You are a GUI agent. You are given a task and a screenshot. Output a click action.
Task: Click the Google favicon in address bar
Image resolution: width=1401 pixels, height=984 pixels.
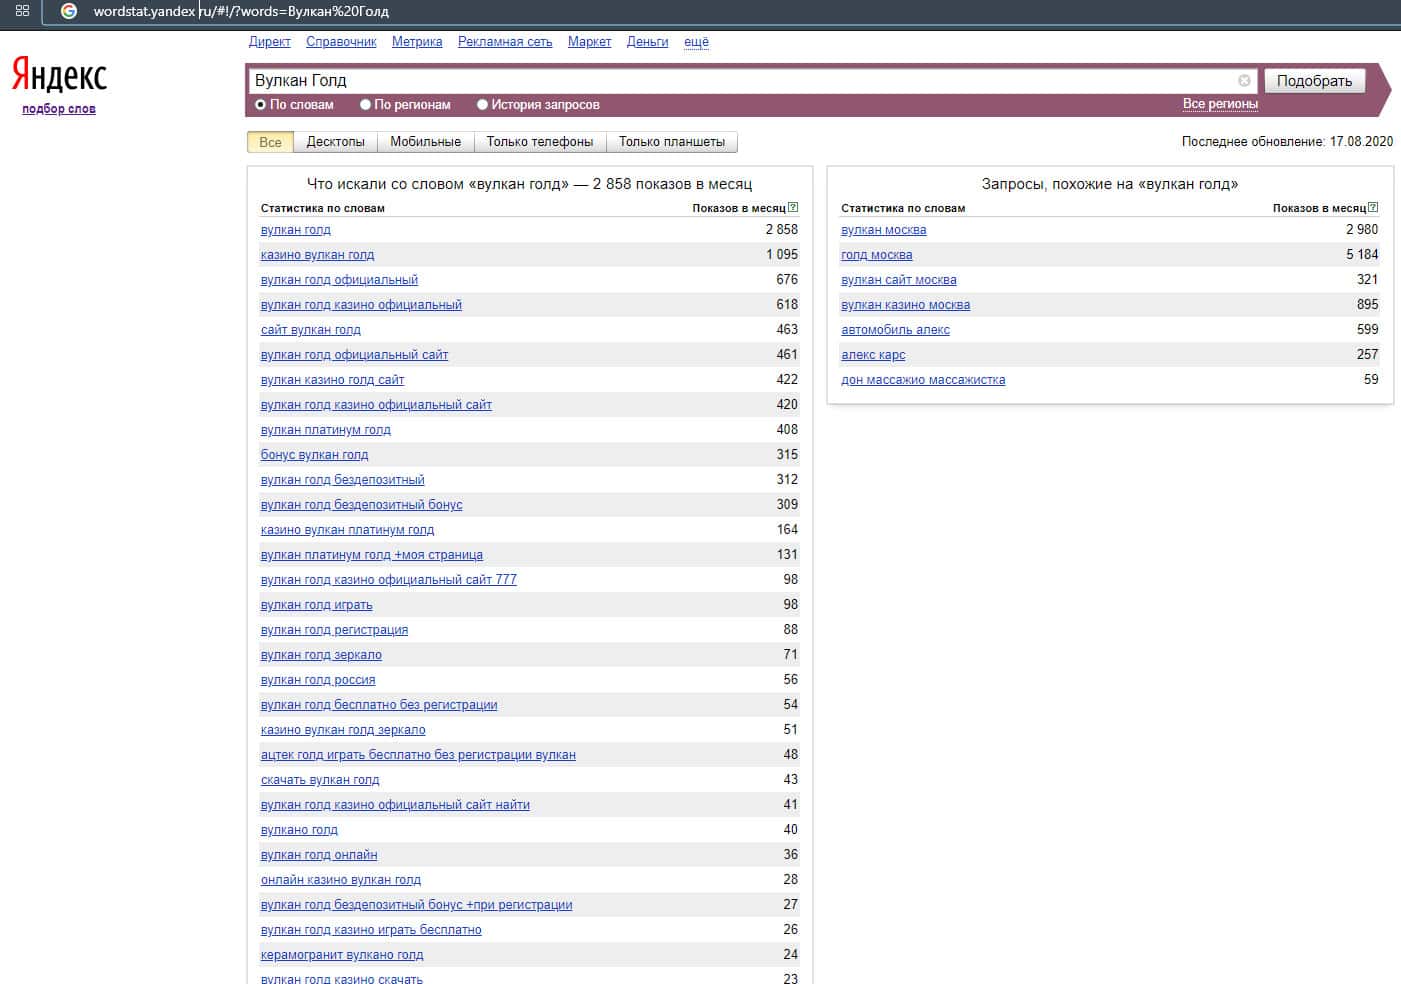[x=69, y=11]
